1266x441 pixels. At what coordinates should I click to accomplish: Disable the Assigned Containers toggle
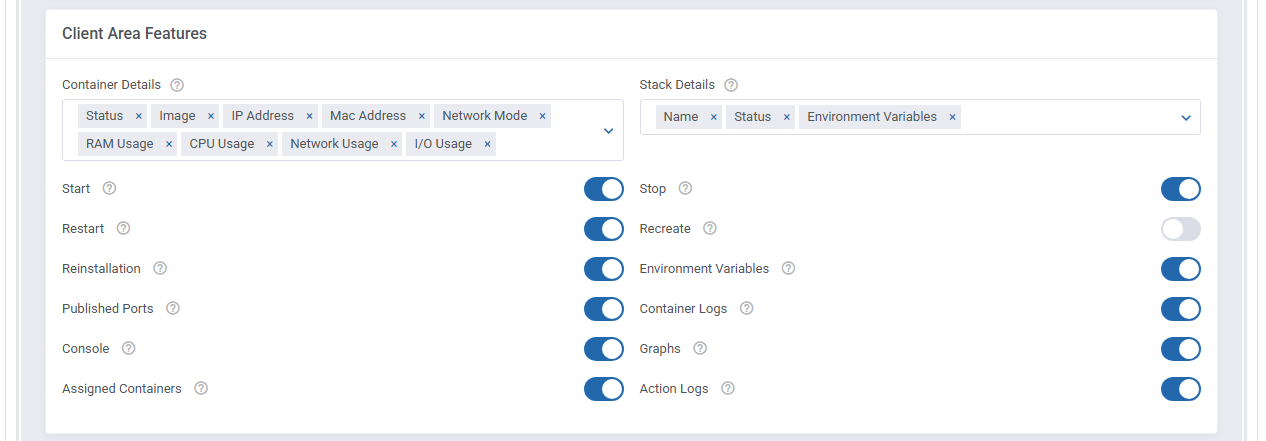(x=604, y=389)
